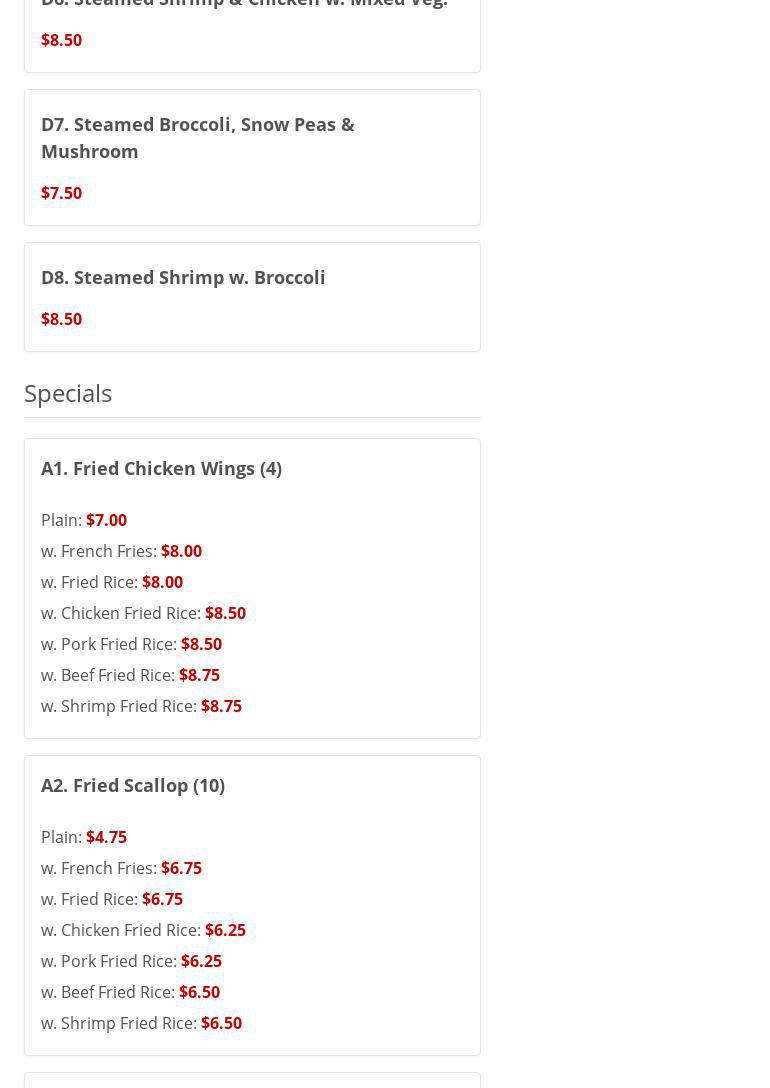Click the $7.50 price under D7

[61, 193]
